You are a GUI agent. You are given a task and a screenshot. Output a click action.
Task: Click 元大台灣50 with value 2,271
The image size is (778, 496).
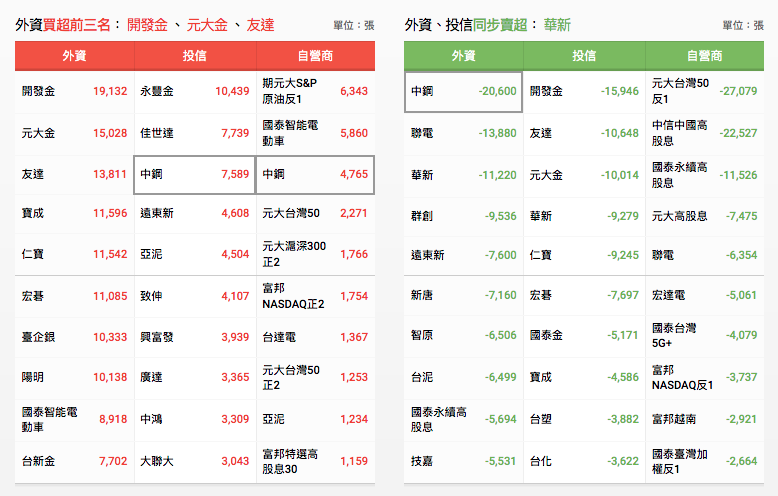point(291,213)
